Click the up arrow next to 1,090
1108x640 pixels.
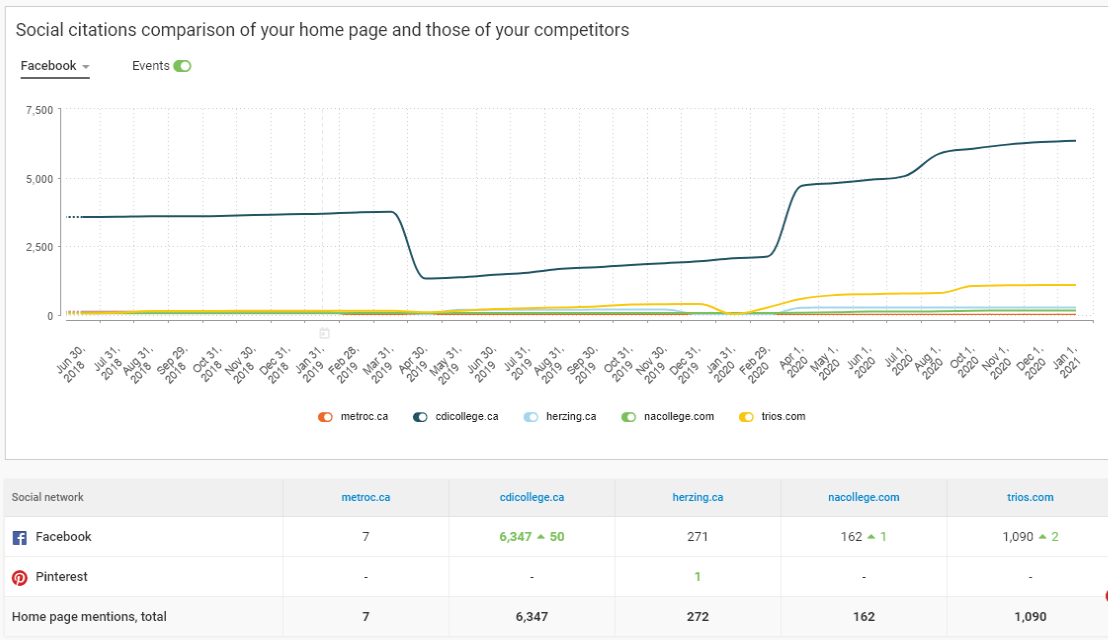click(1042, 537)
